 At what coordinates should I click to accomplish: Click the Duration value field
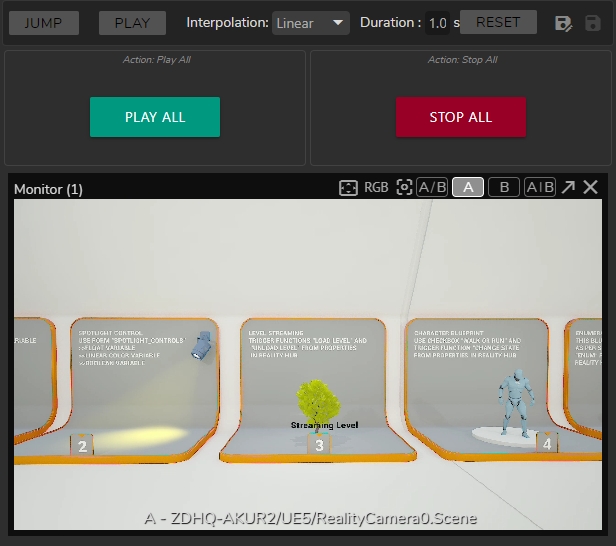coord(437,23)
